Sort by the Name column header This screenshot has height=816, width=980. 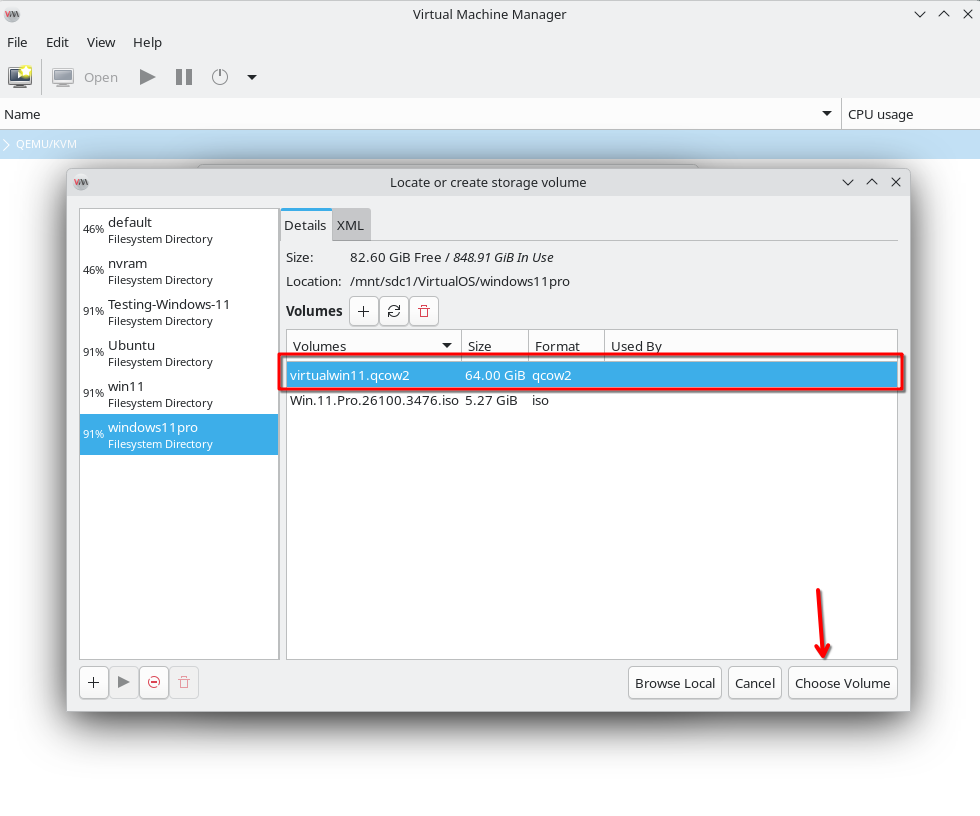click(420, 114)
